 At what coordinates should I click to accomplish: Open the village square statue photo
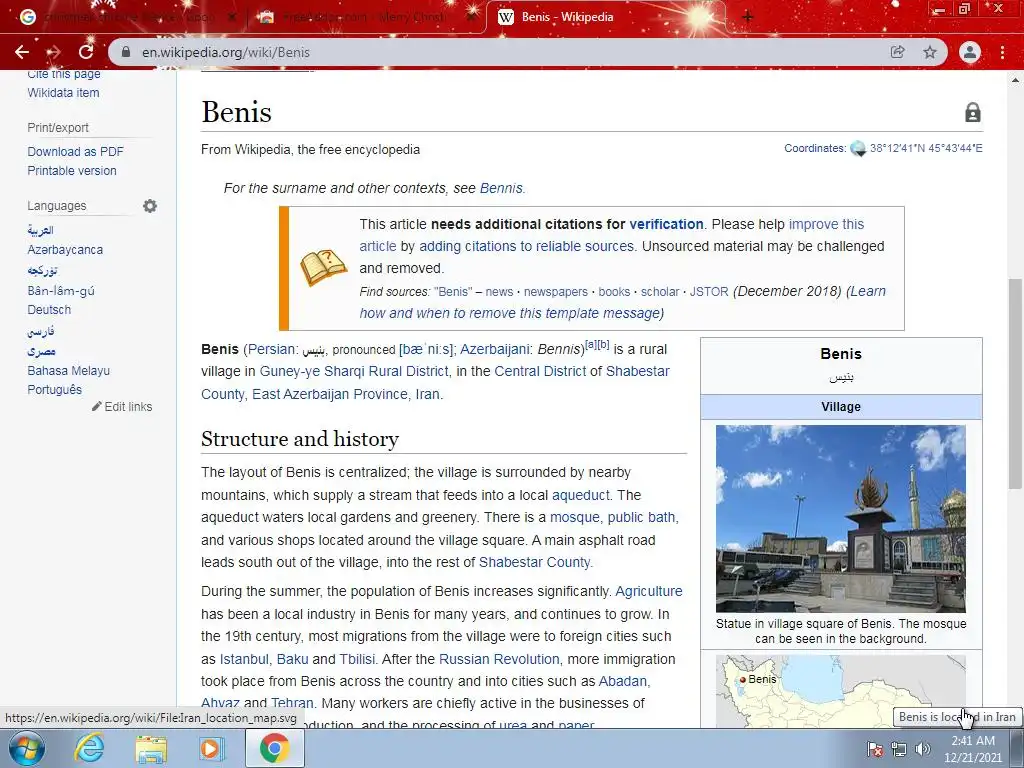click(x=840, y=519)
